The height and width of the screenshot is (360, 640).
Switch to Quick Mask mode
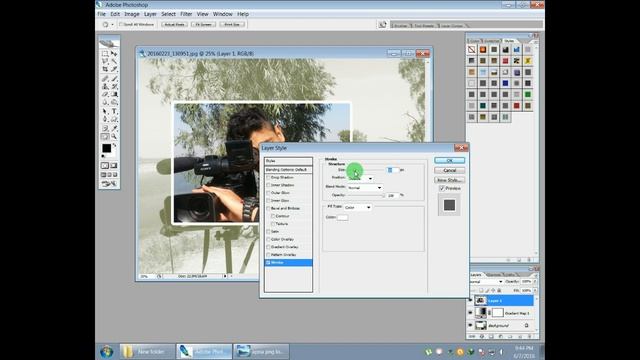click(114, 165)
